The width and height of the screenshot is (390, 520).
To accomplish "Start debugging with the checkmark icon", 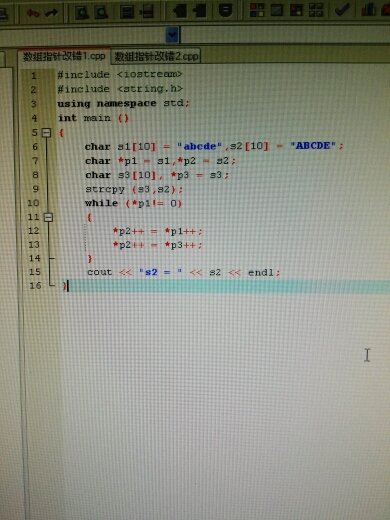I will tap(342, 9).
